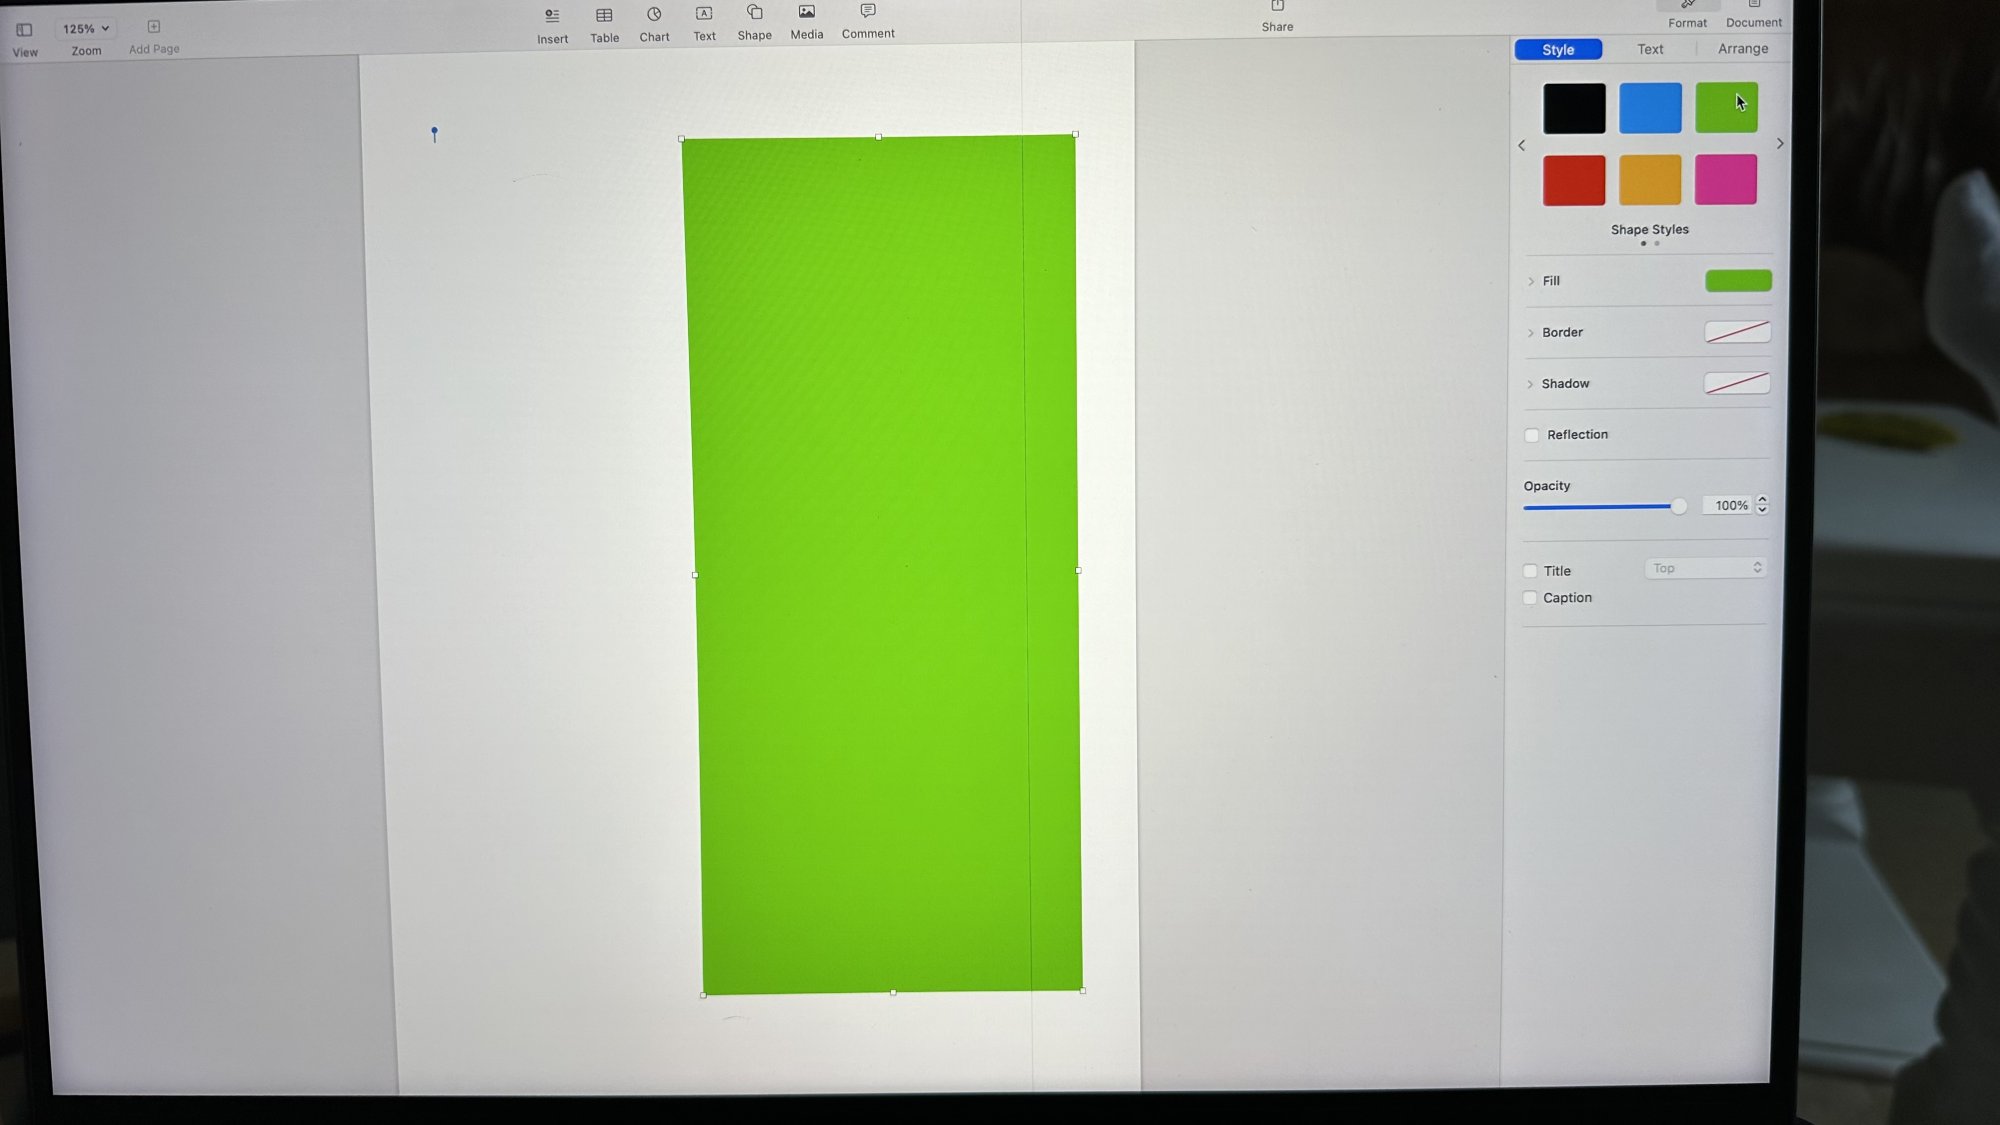Viewport: 2000px width, 1125px height.
Task: Expand the Fill section
Action: tap(1531, 282)
